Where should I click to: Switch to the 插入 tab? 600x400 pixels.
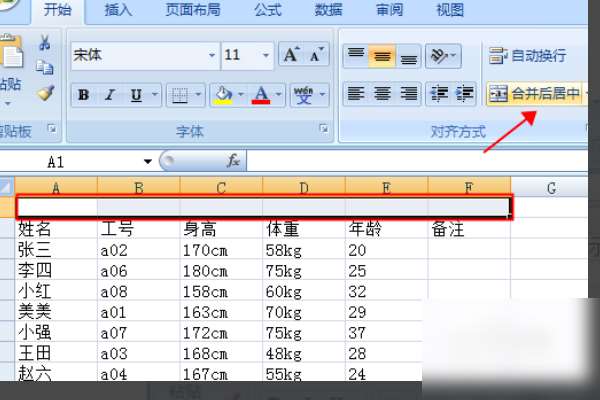118,10
